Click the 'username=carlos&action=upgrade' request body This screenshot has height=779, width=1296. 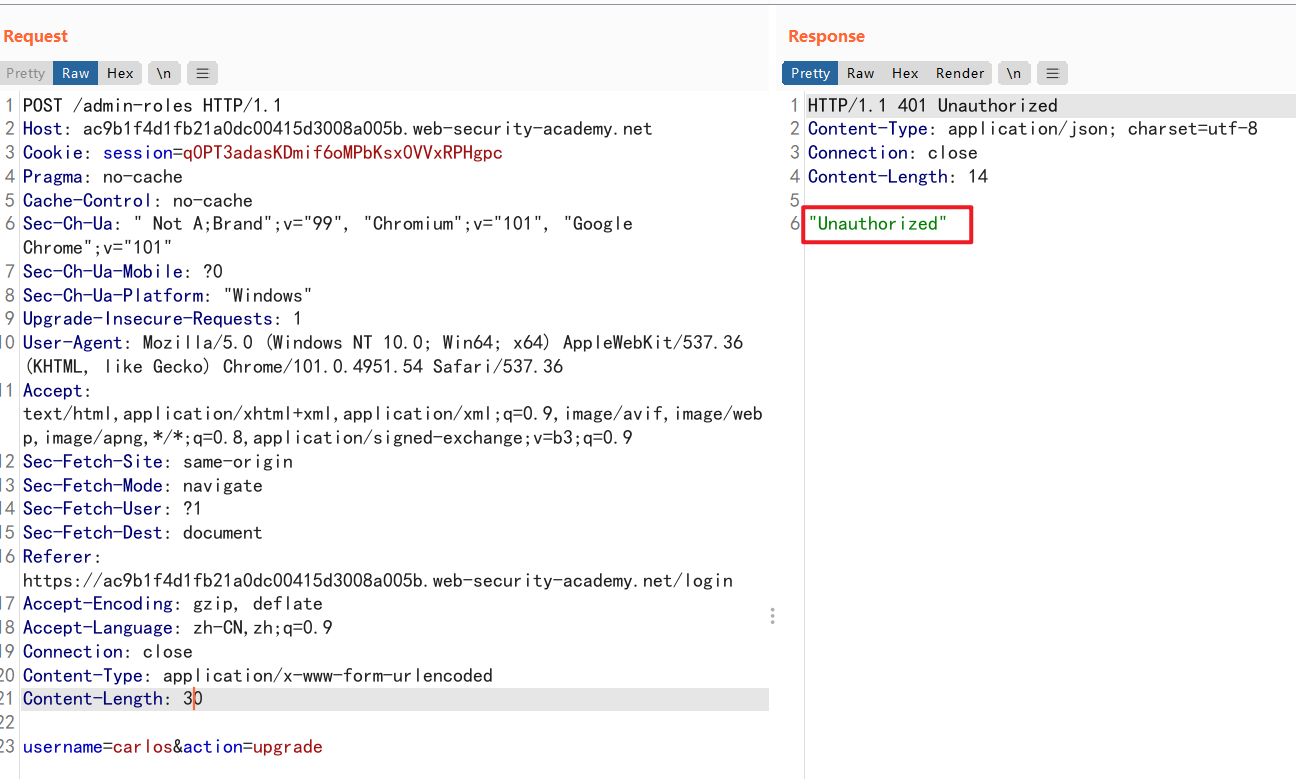point(173,746)
